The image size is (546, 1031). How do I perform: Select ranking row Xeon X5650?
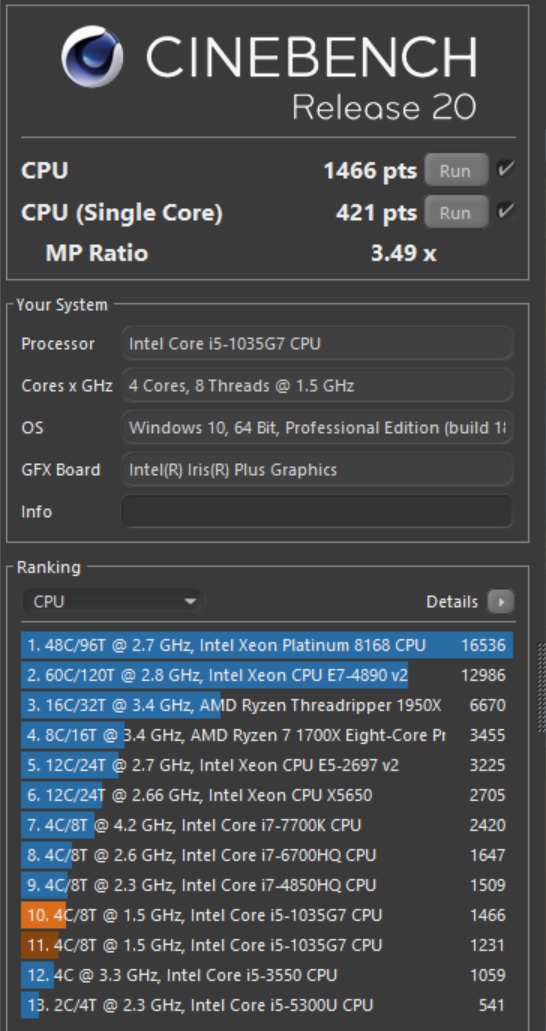tap(267, 795)
